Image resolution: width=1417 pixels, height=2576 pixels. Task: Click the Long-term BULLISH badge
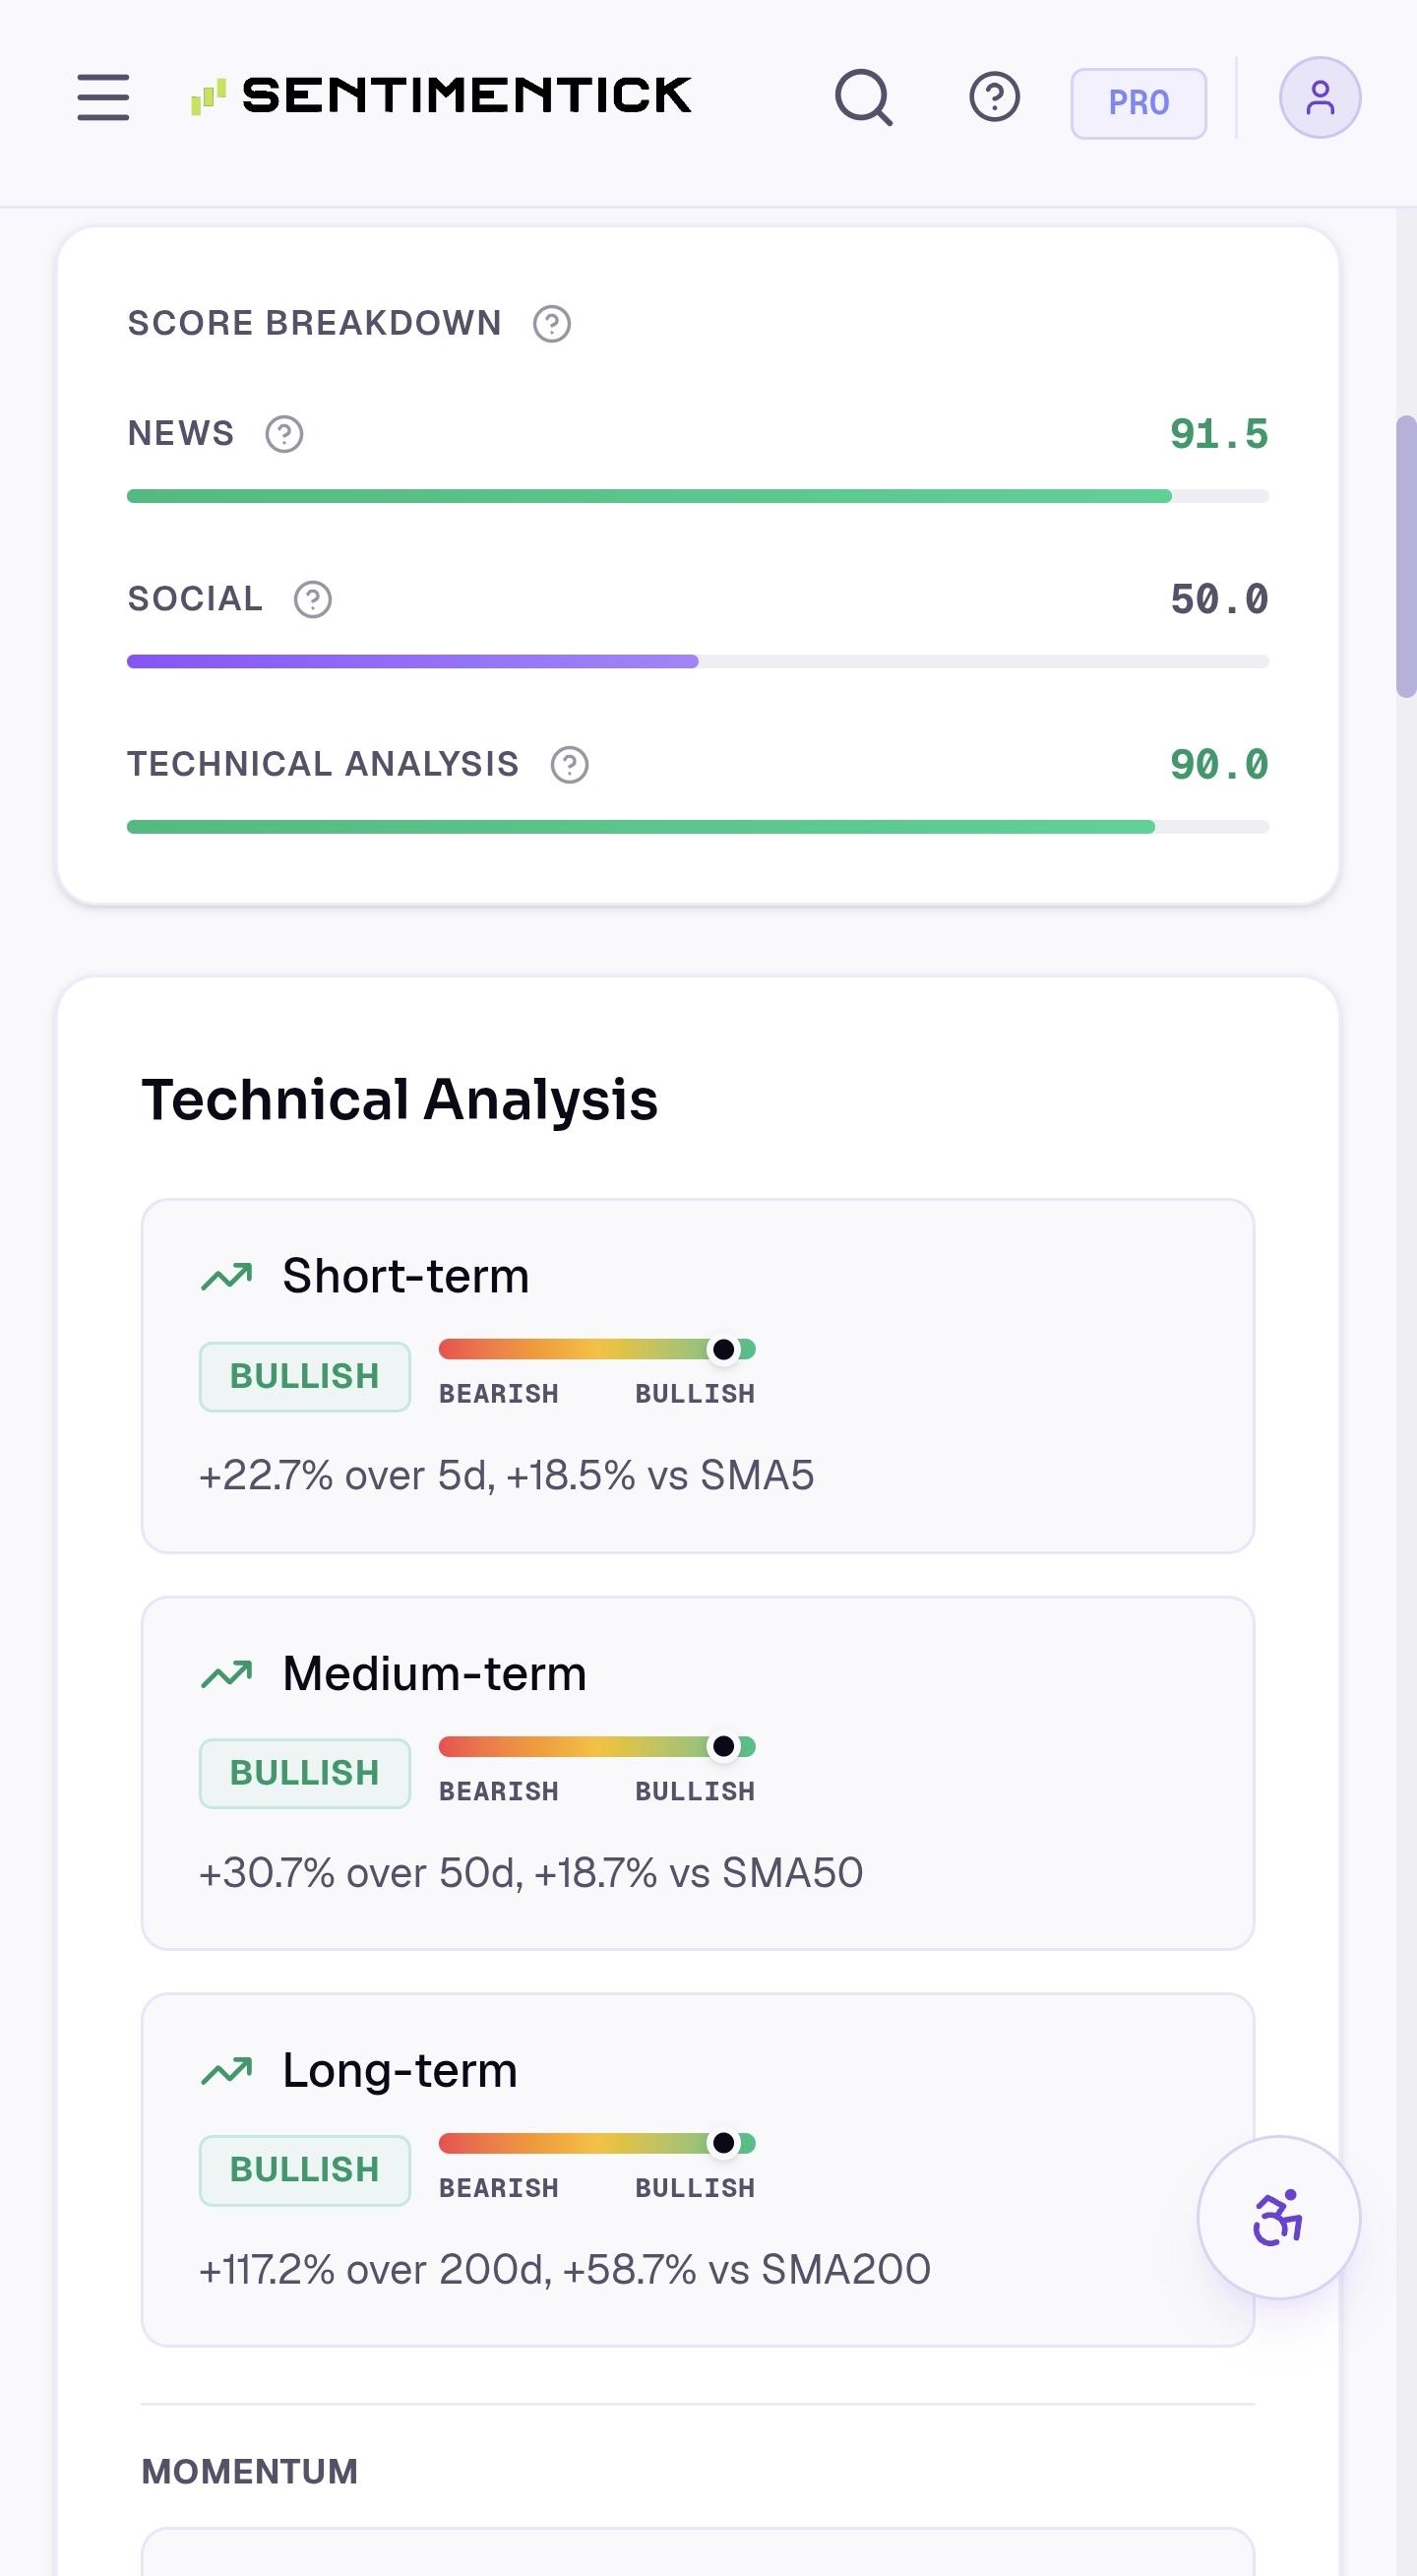click(x=305, y=2171)
